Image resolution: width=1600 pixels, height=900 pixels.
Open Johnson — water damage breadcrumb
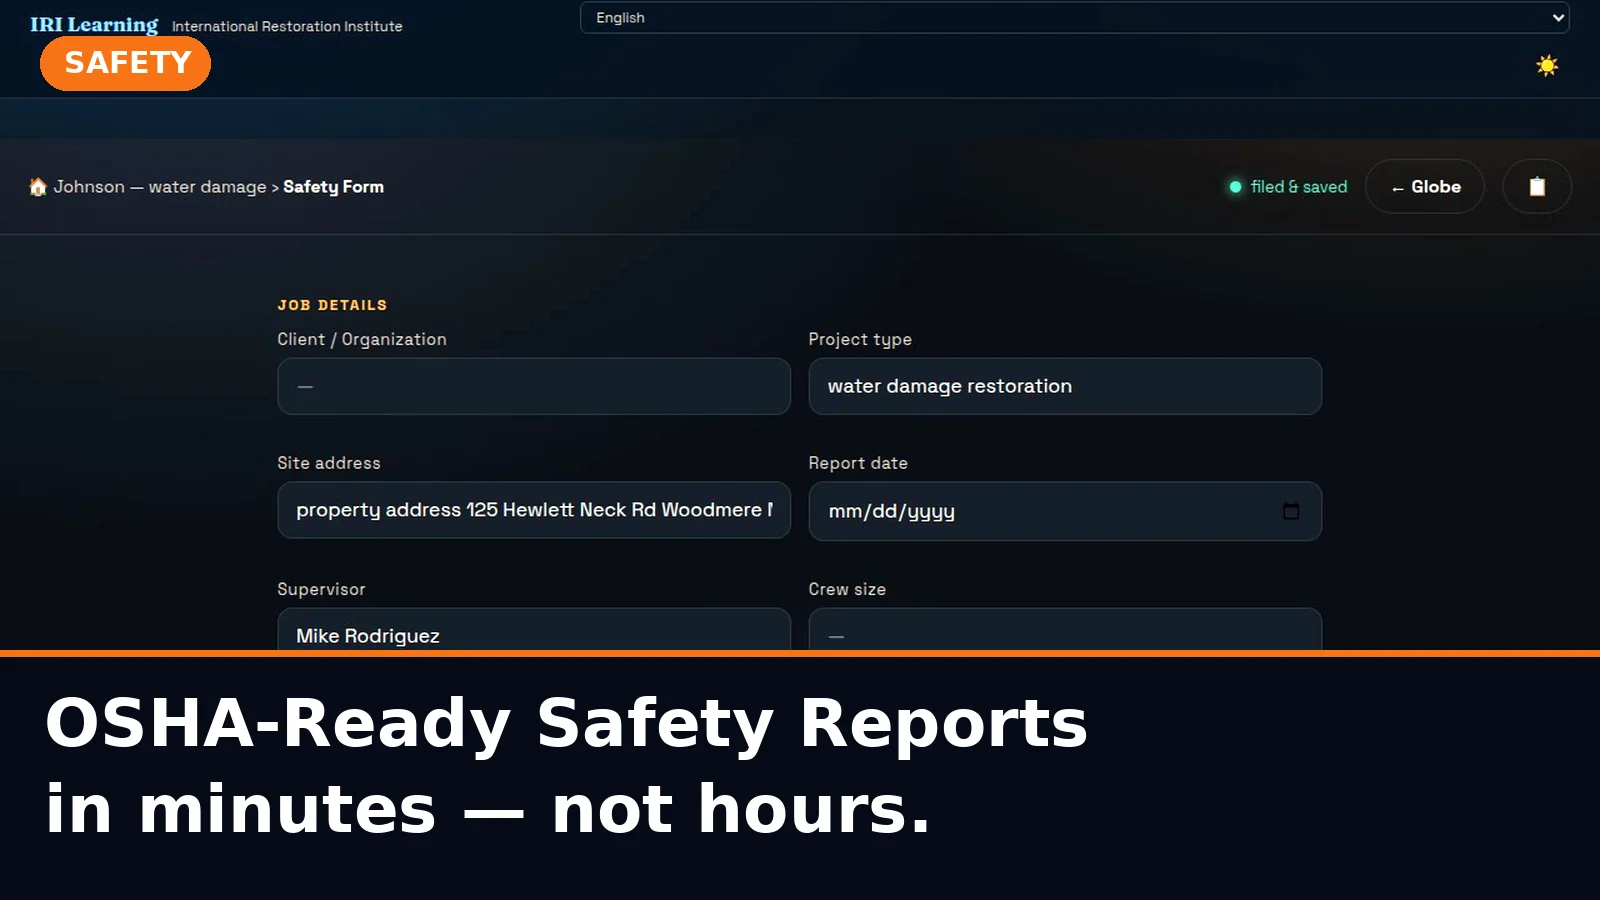pyautogui.click(x=160, y=187)
